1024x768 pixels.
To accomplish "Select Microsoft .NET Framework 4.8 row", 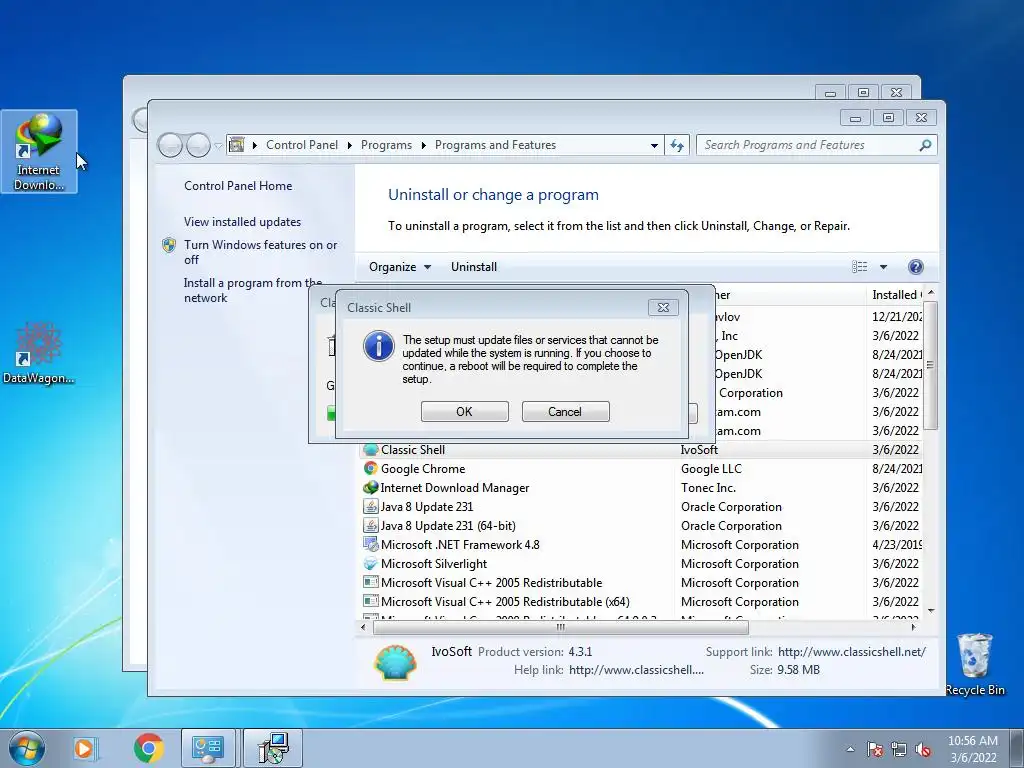I will [x=641, y=544].
